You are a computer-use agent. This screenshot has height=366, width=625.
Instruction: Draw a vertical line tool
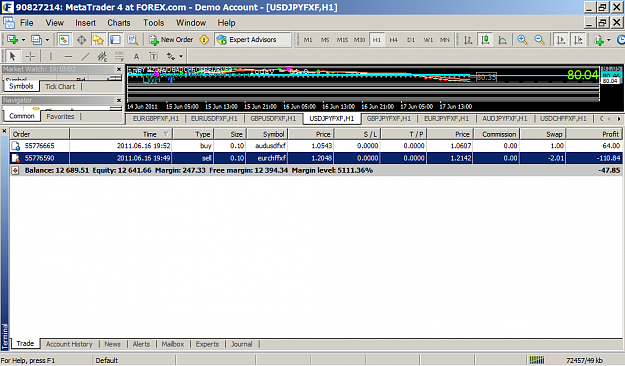[x=51, y=56]
